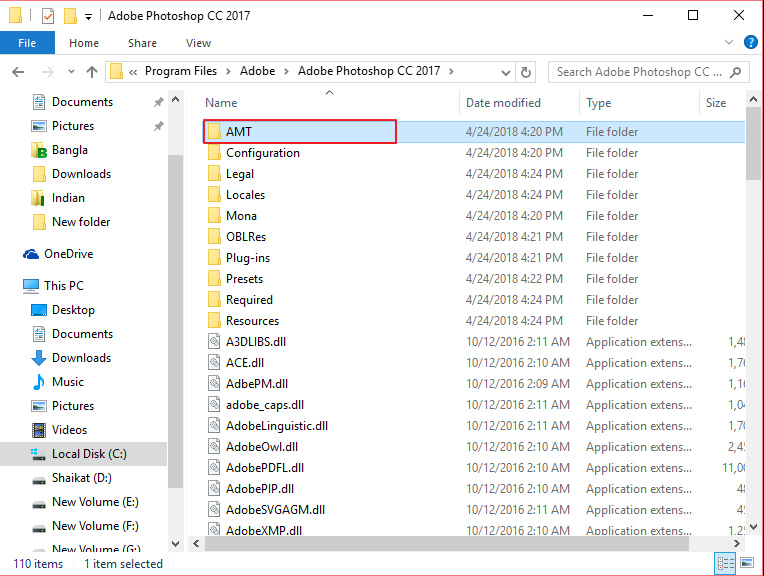Click the Properties quick access icon
764x576 pixels.
point(48,16)
